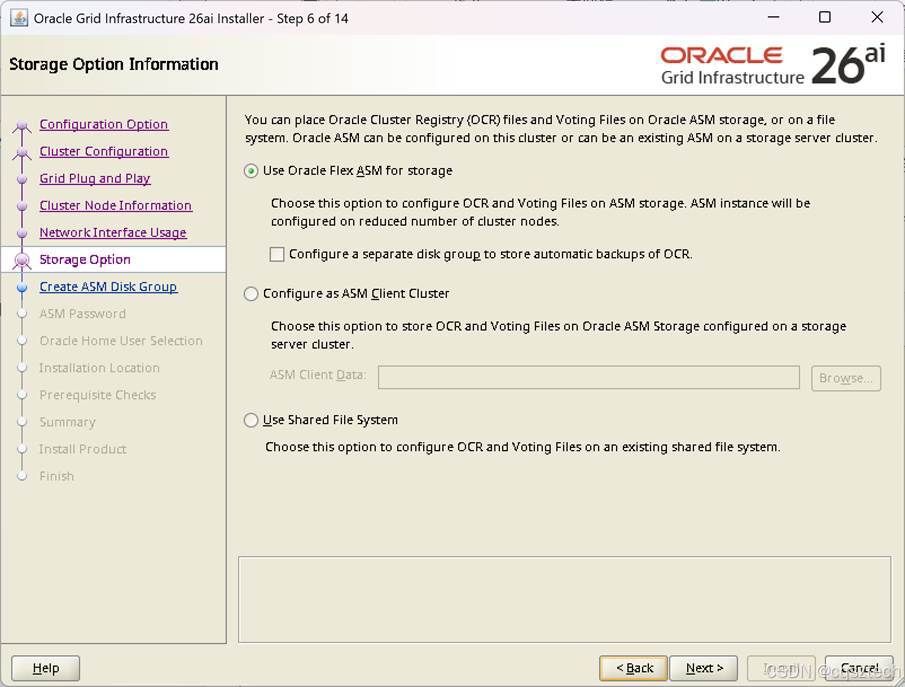Maximize the installer window

825,17
